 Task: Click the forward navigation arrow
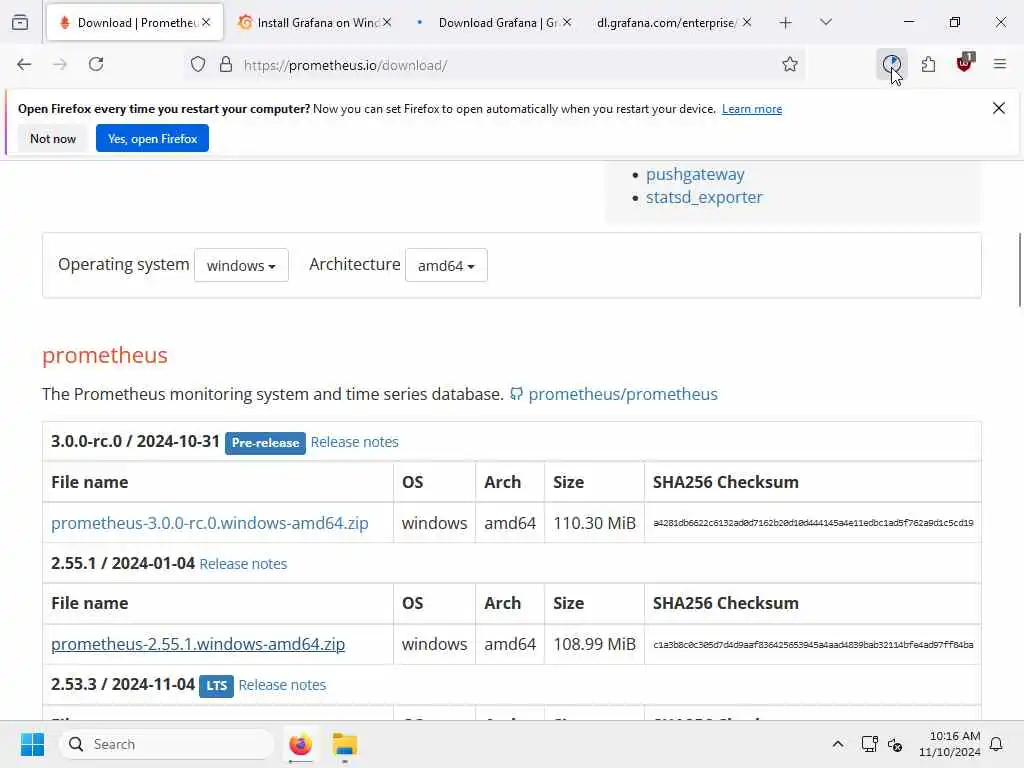tap(60, 65)
